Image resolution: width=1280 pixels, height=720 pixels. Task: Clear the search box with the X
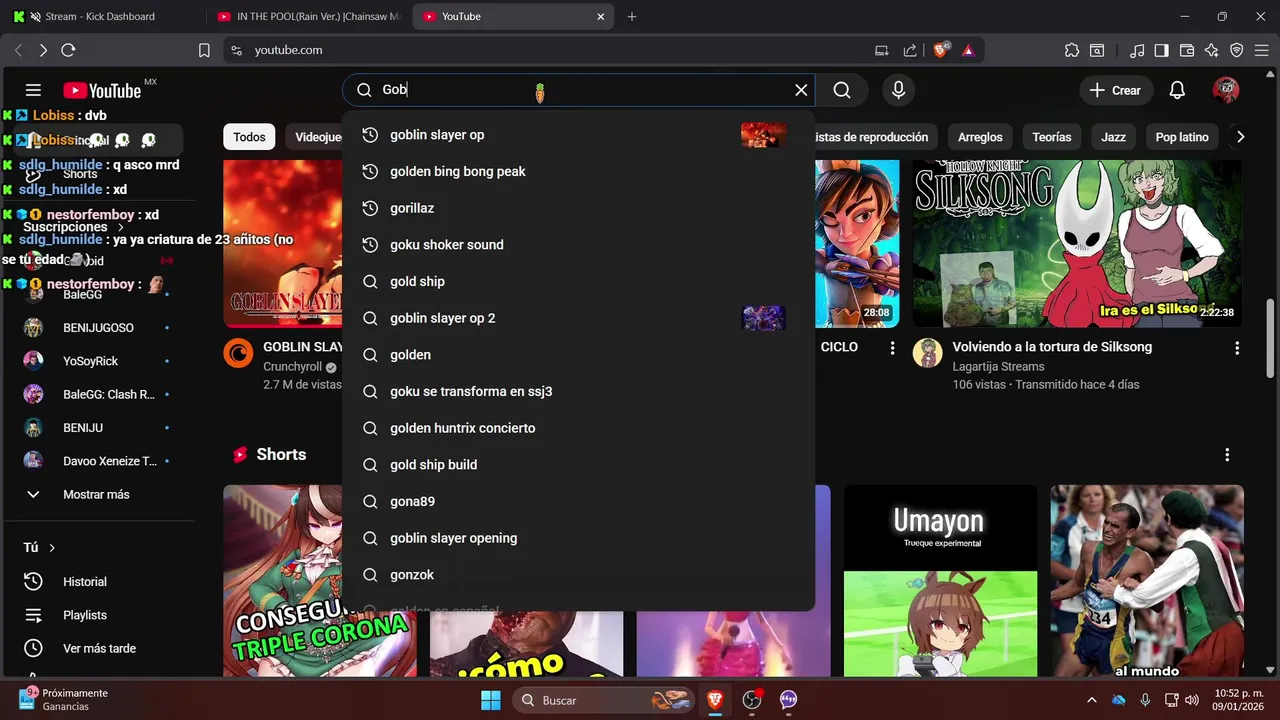tap(801, 90)
